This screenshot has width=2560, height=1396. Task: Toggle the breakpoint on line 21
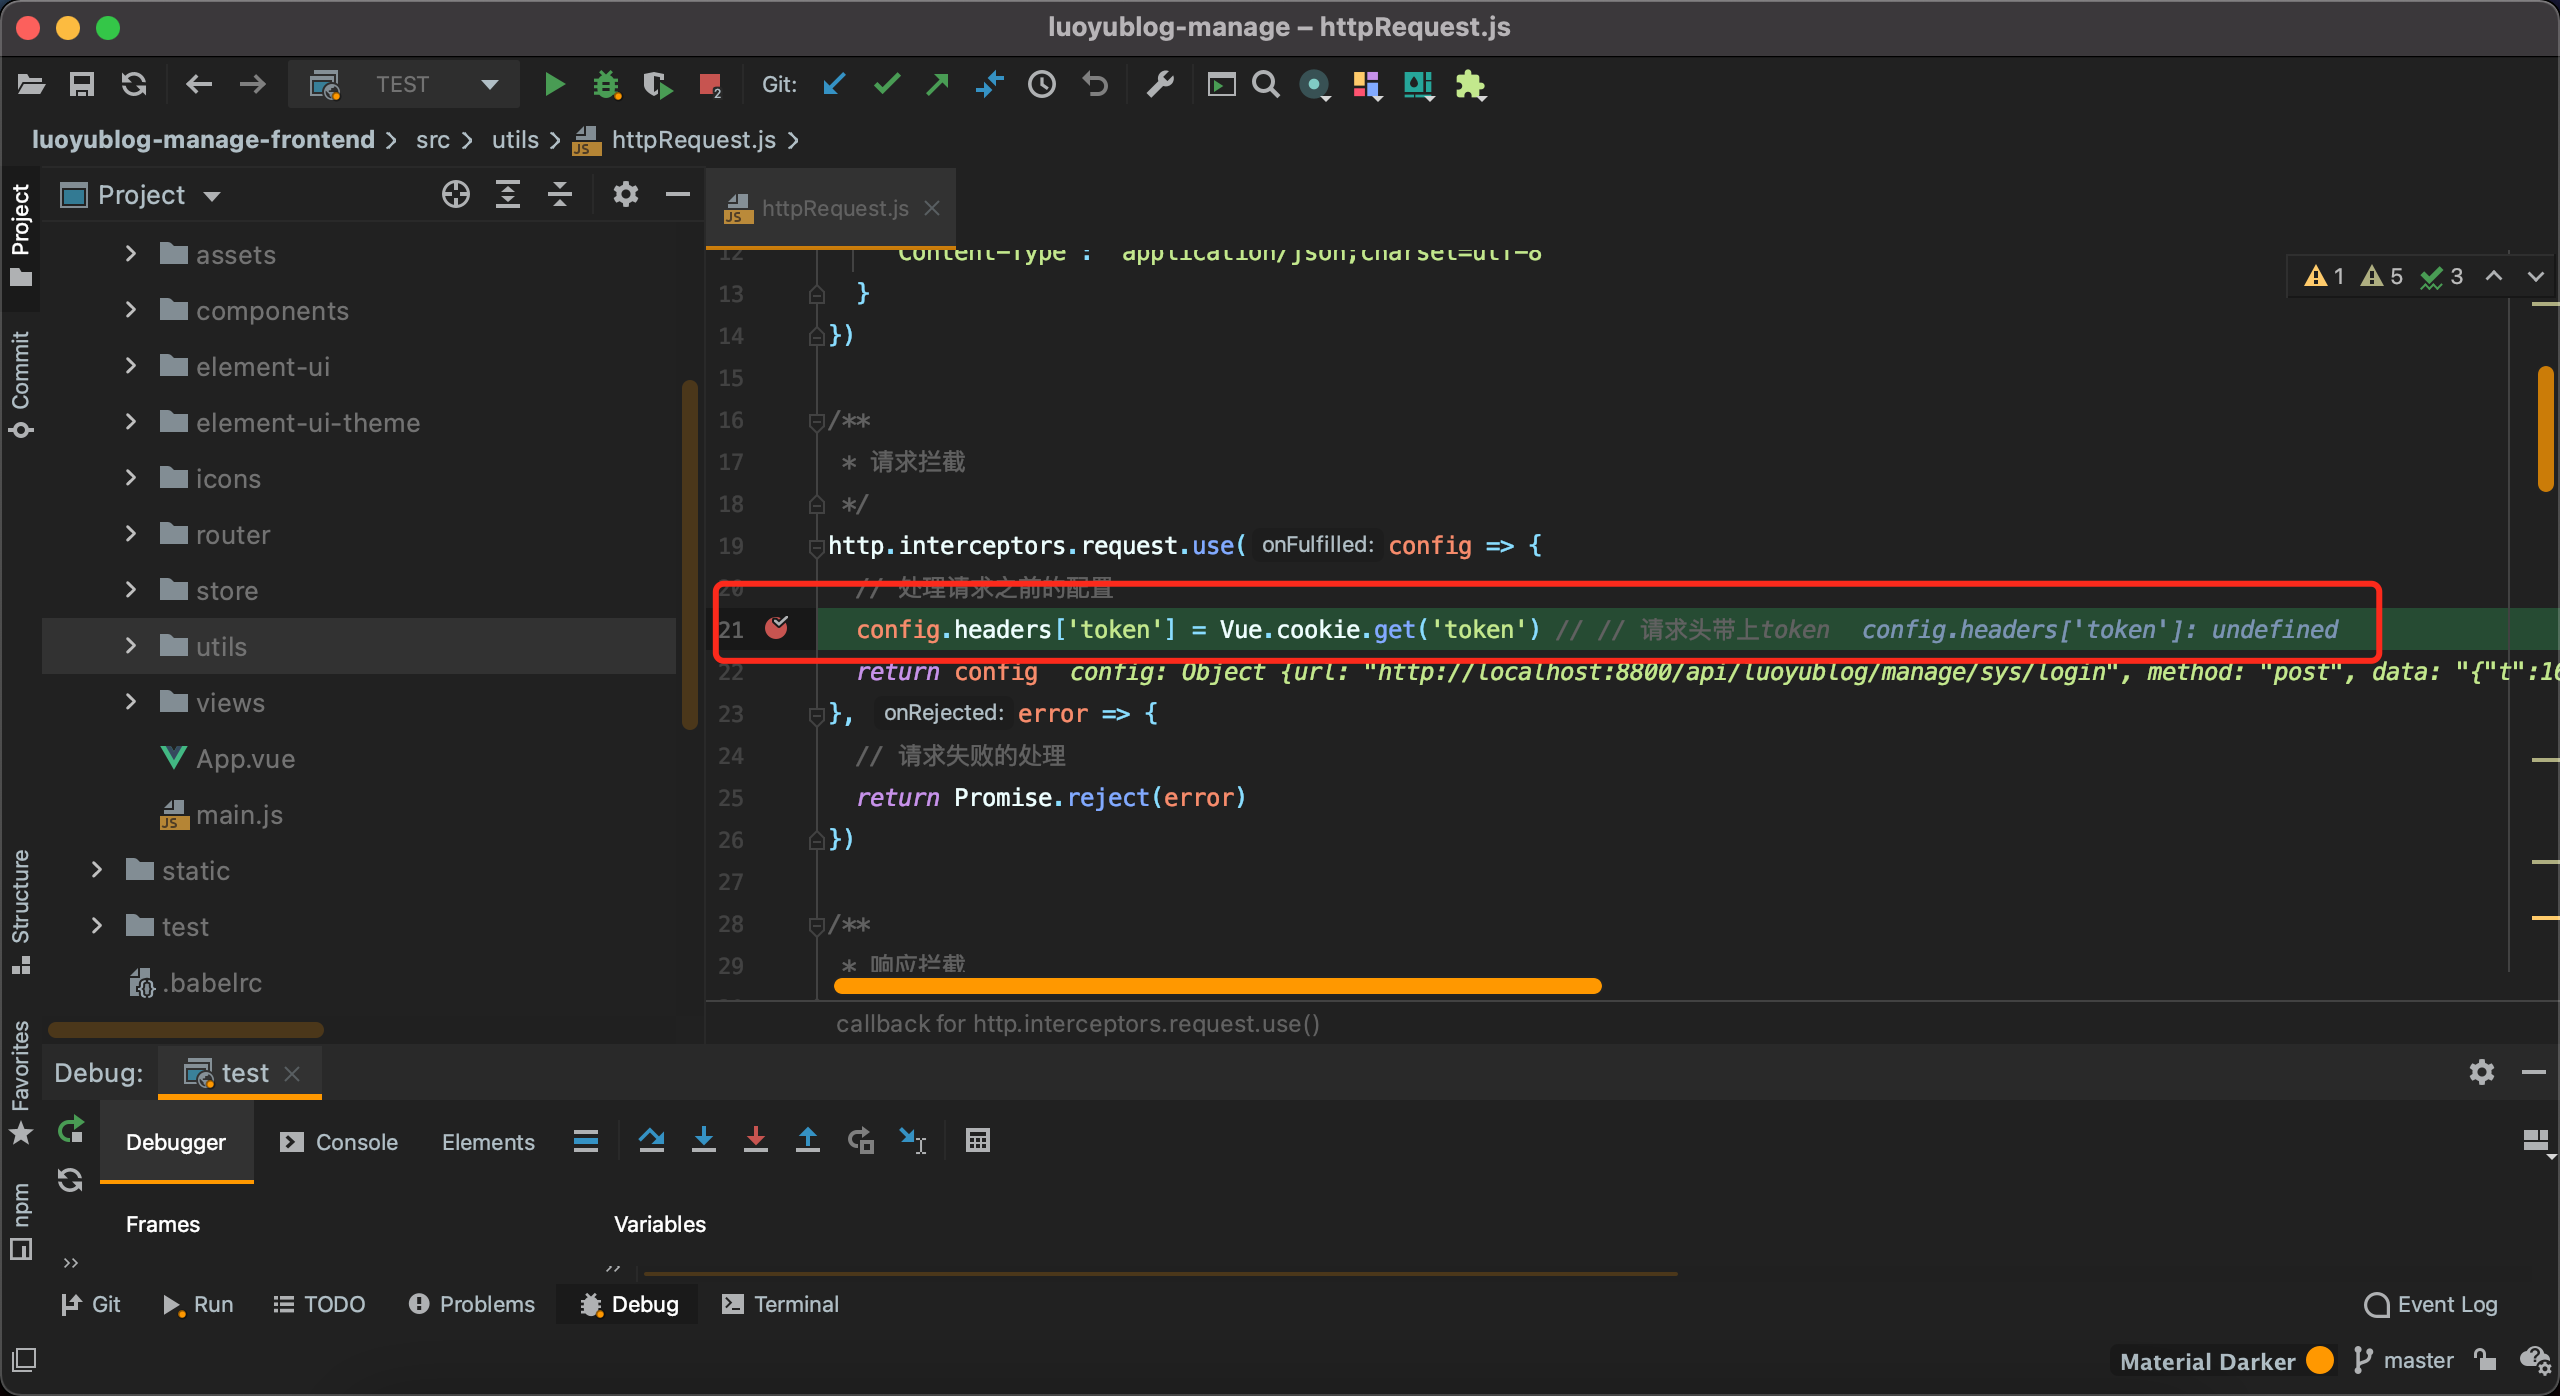coord(776,628)
